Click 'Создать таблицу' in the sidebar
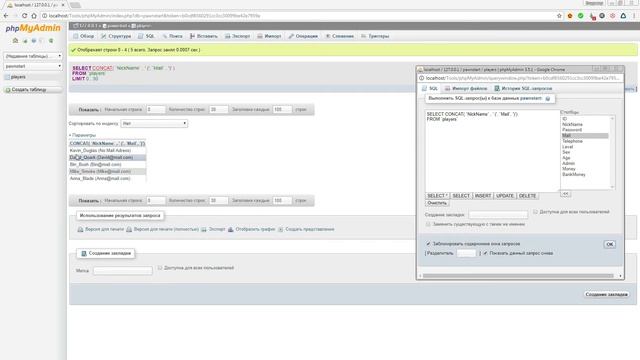Viewport: 640px width, 360px height. point(29,90)
